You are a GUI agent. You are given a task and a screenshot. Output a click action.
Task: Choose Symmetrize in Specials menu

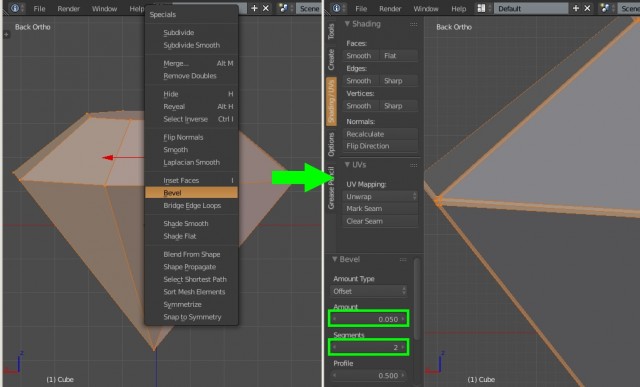[x=191, y=305]
